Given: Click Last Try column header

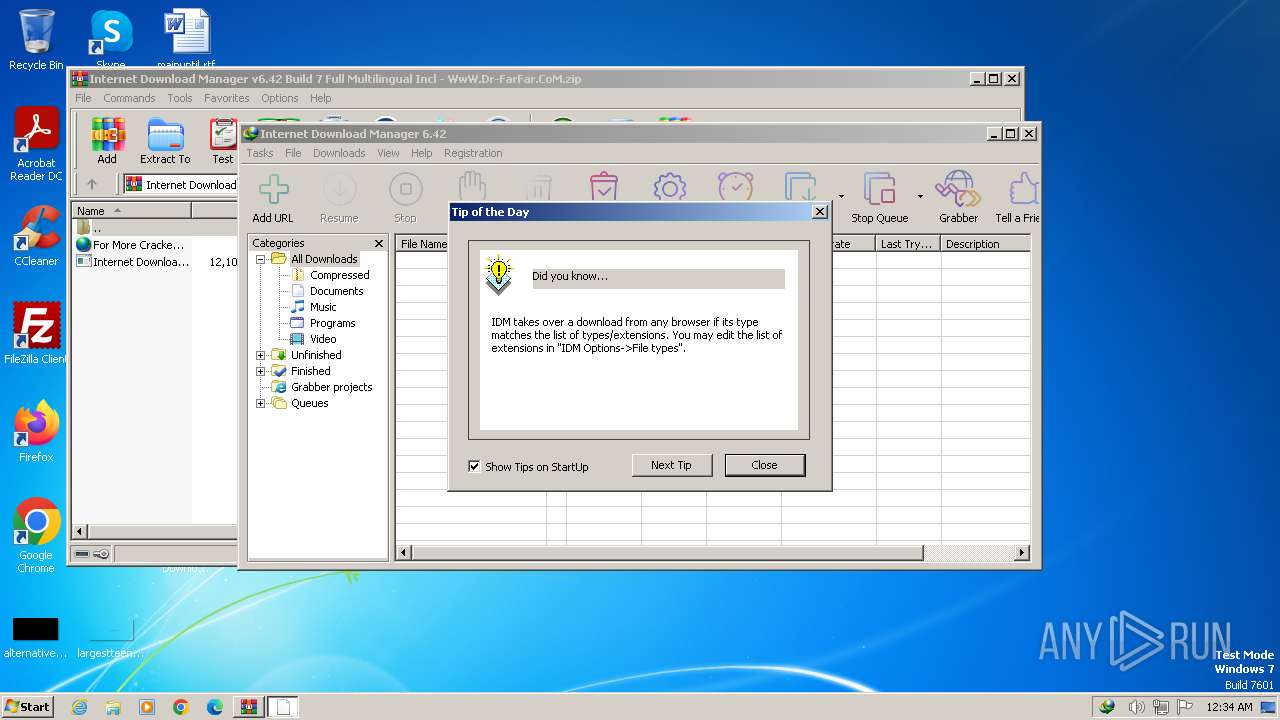Looking at the screenshot, I should (x=908, y=244).
